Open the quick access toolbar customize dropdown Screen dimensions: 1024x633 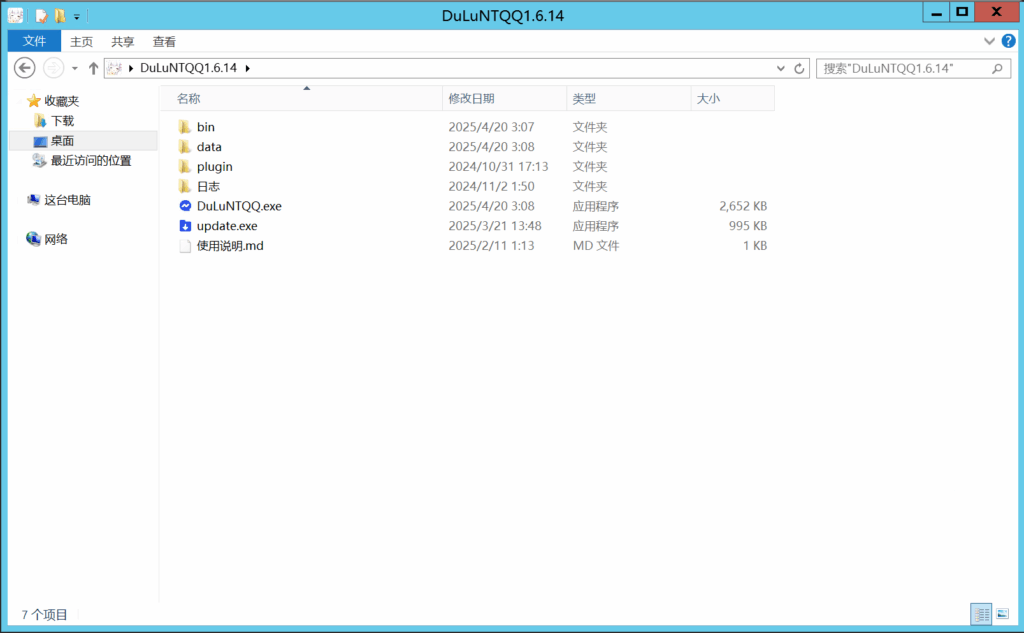click(76, 16)
